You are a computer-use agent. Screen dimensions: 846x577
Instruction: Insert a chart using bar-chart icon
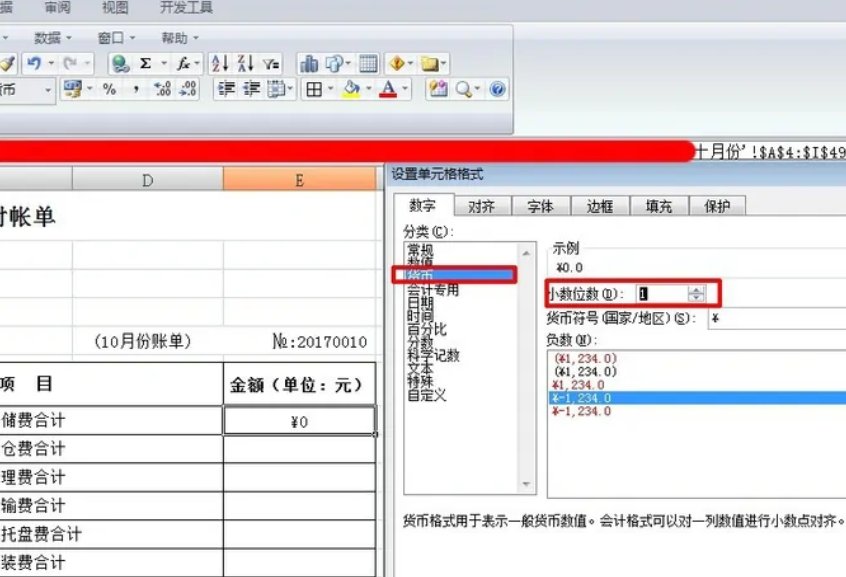[x=309, y=64]
